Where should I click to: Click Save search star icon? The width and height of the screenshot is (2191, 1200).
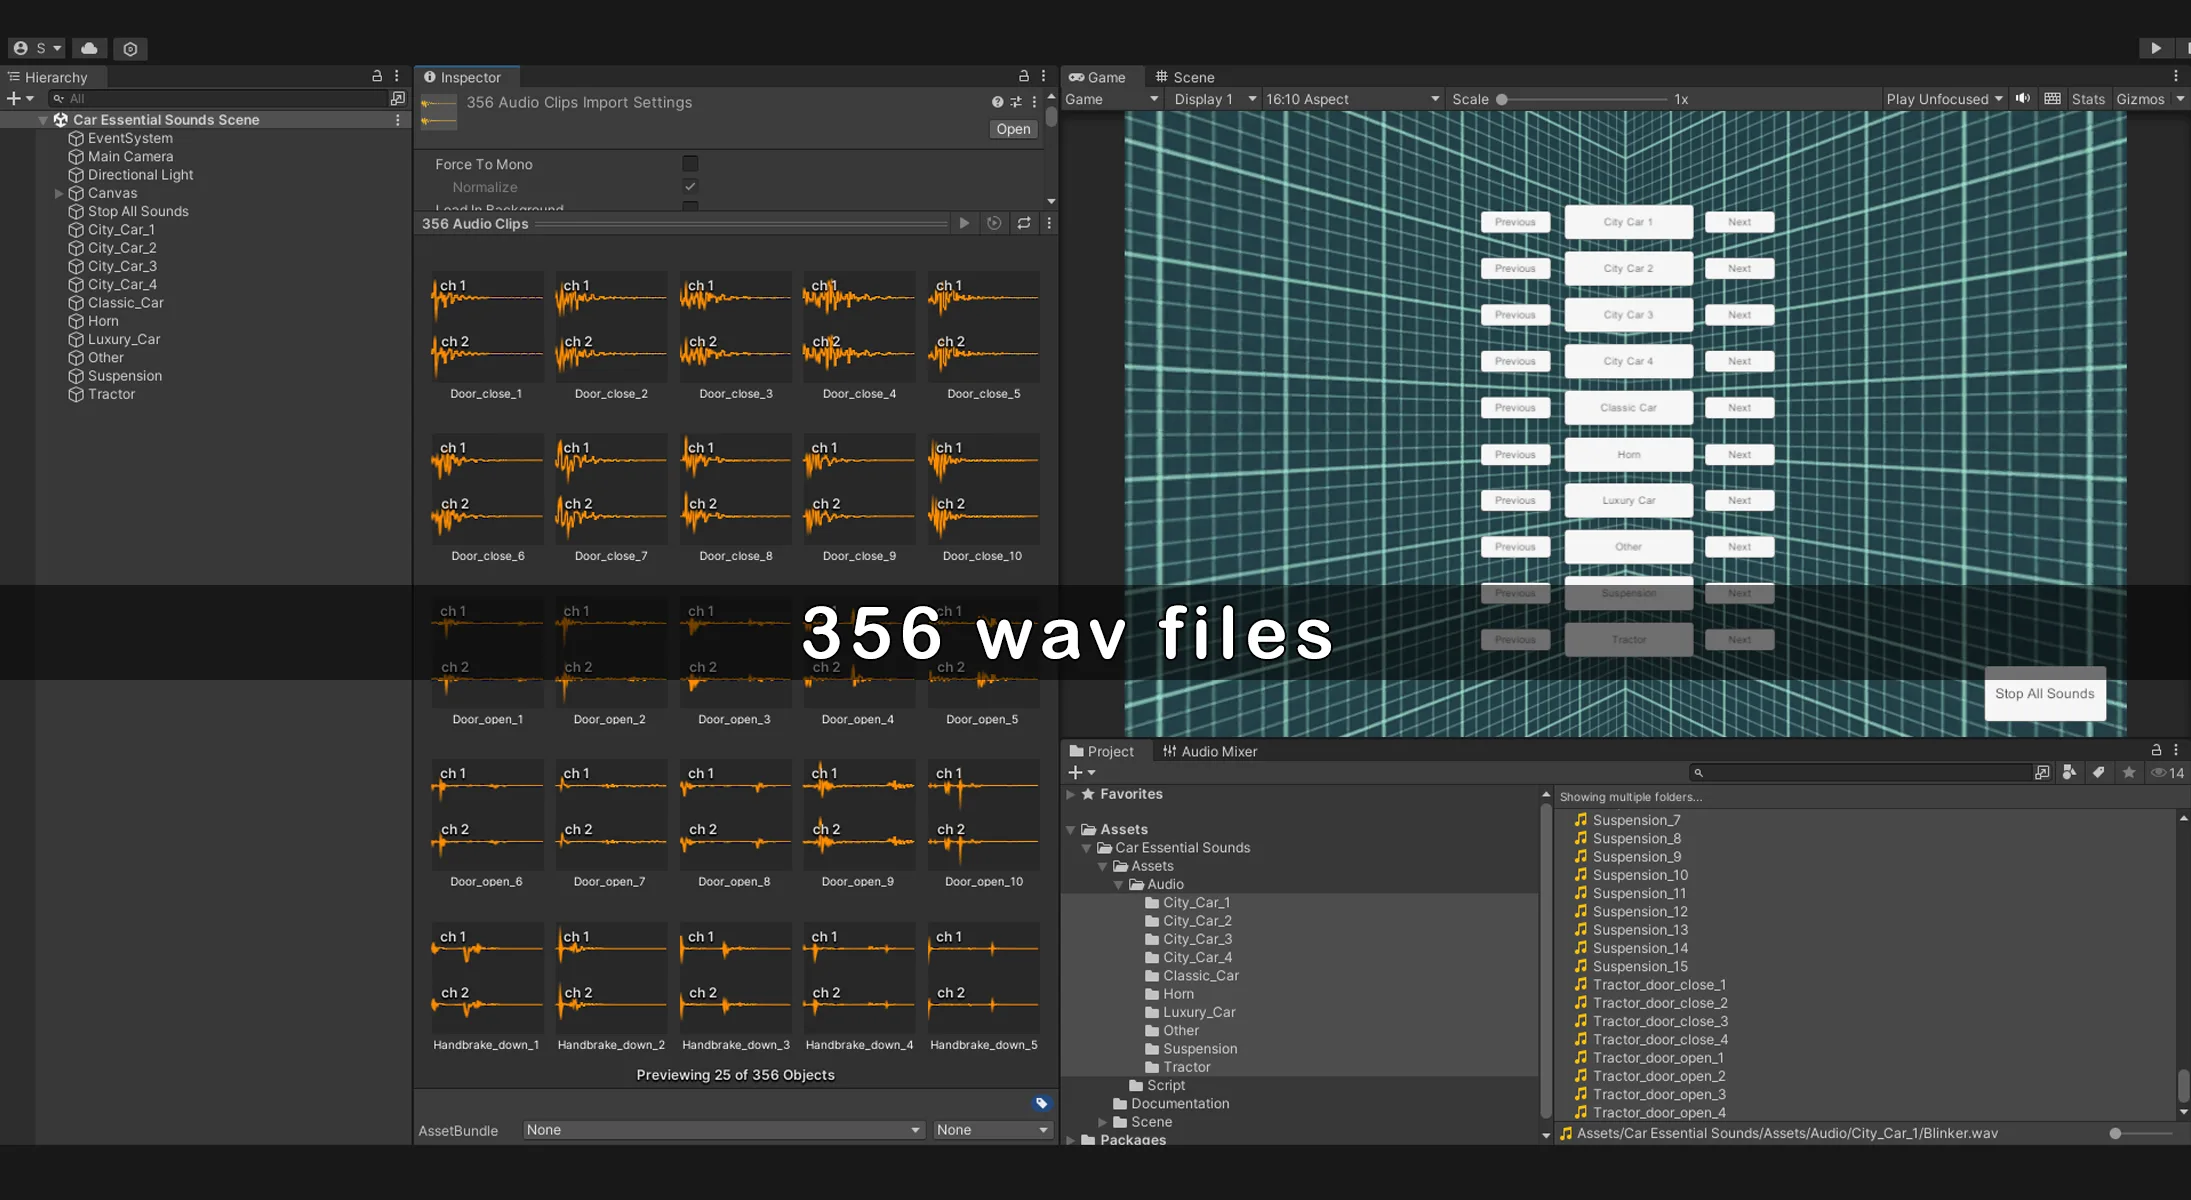point(2129,773)
